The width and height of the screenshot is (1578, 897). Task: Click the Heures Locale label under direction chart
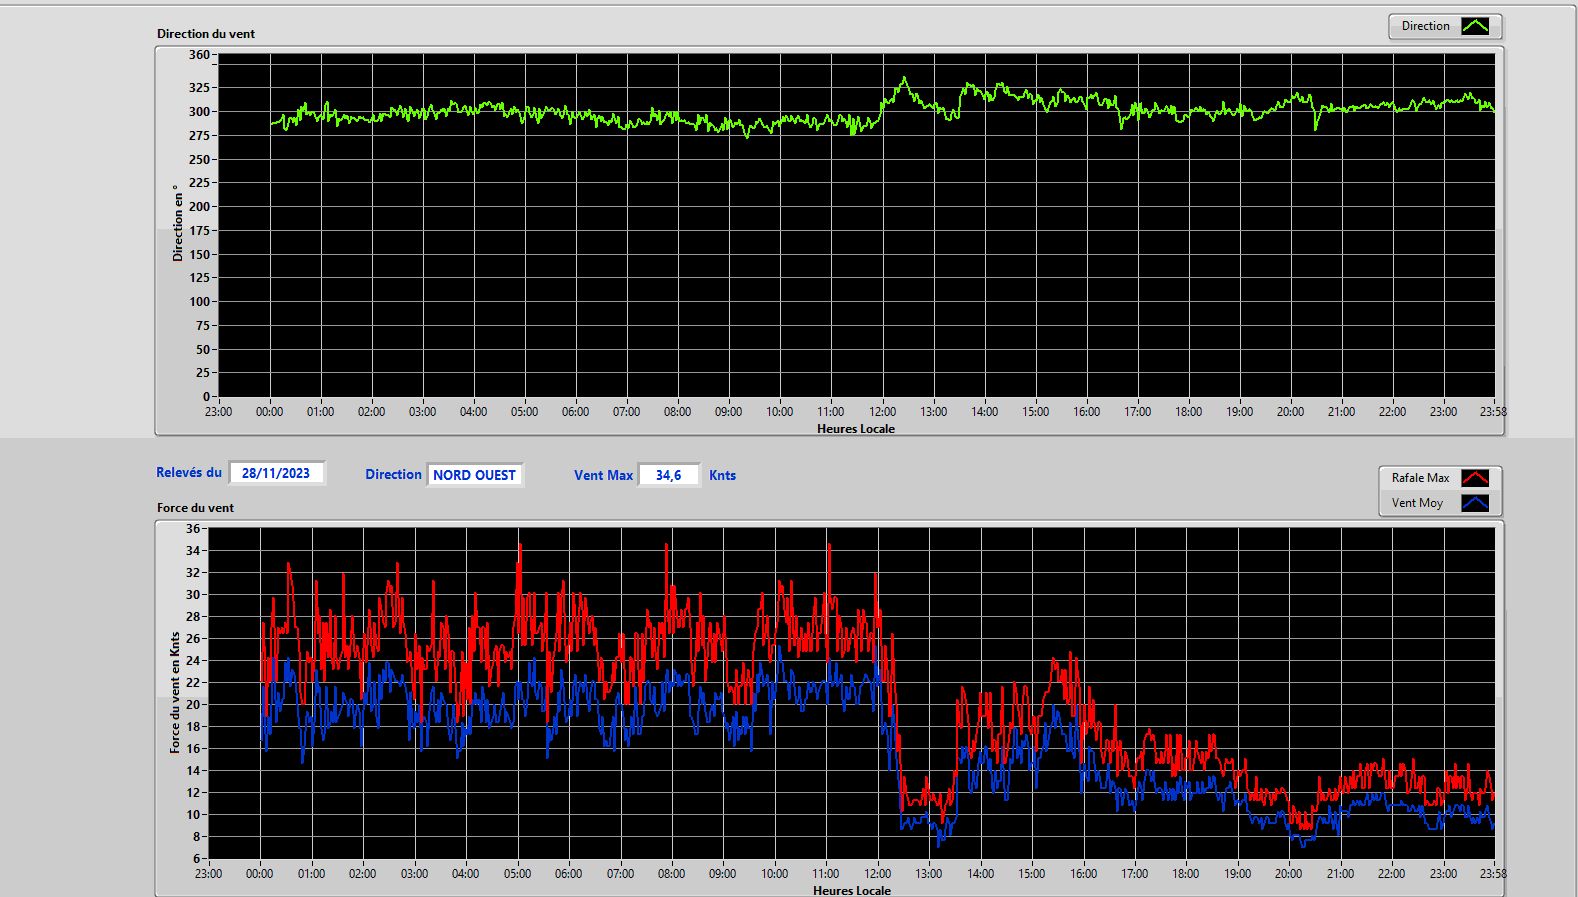coord(856,429)
